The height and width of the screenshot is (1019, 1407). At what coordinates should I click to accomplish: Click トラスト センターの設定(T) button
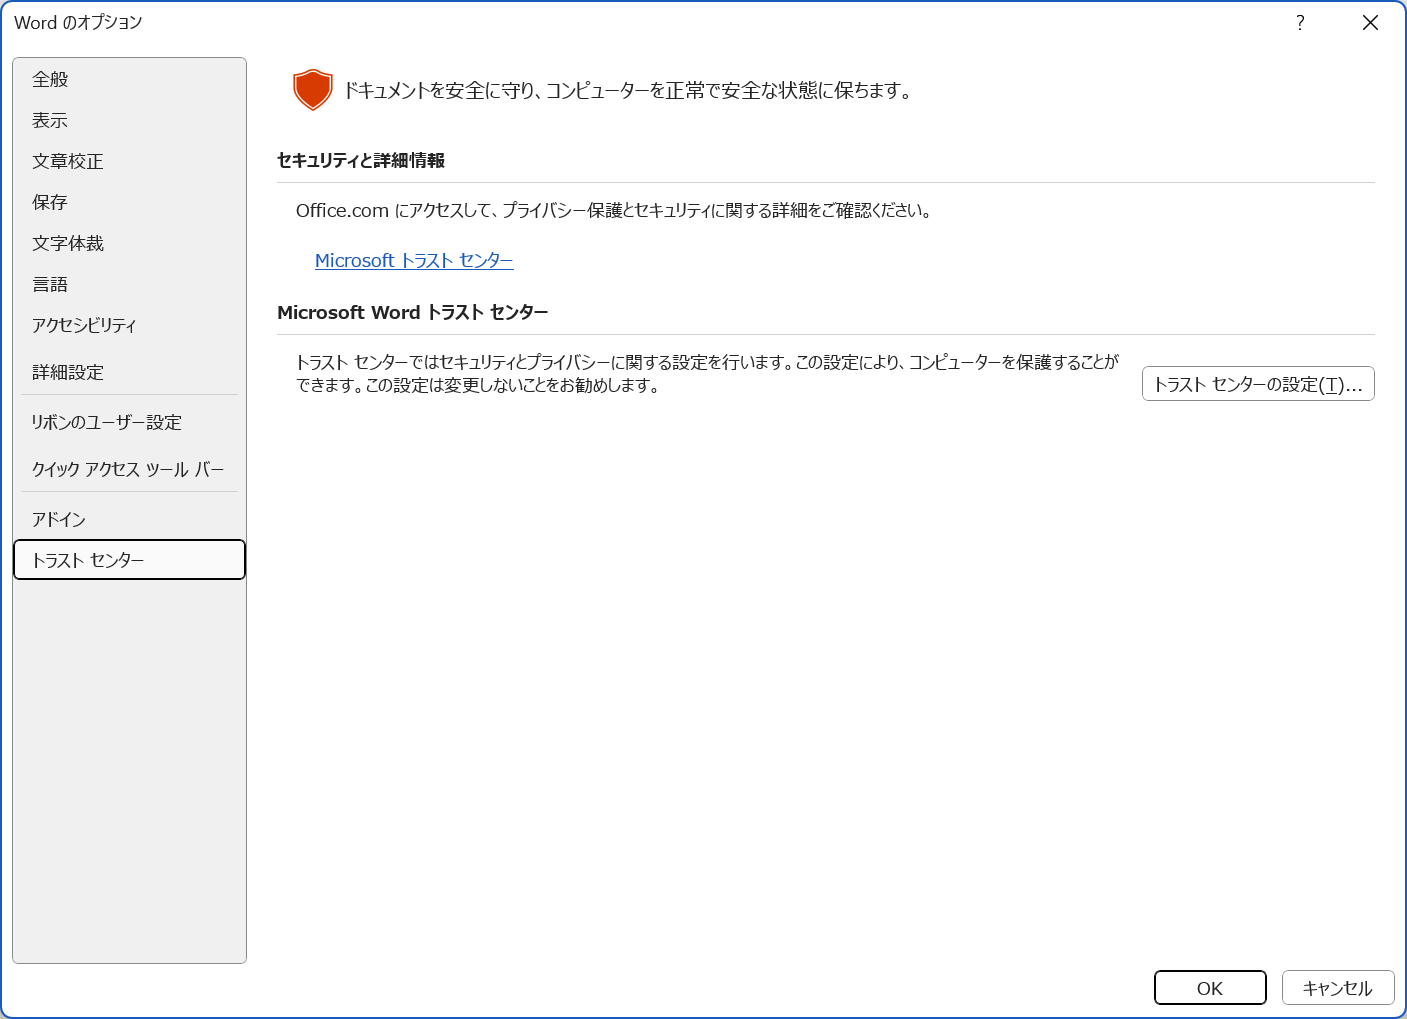[x=1258, y=383]
